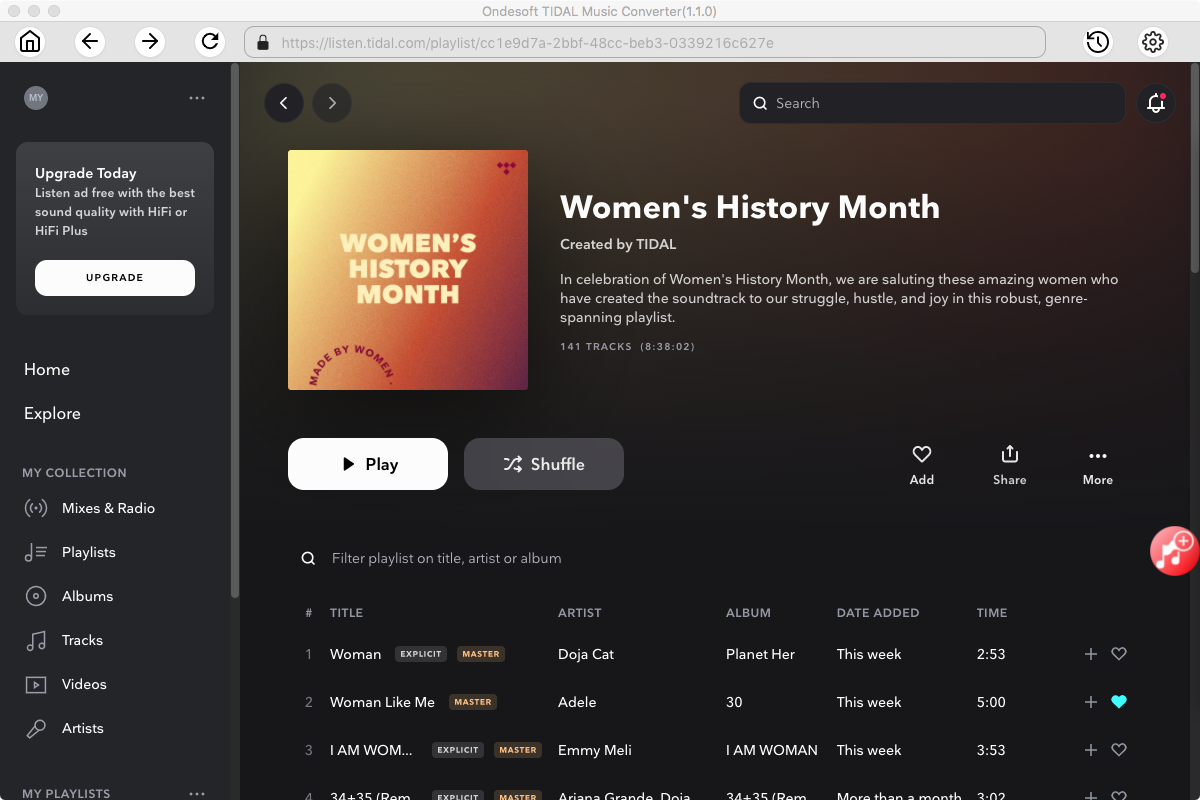
Task: Open artist Emmy Meli
Action: tap(595, 750)
